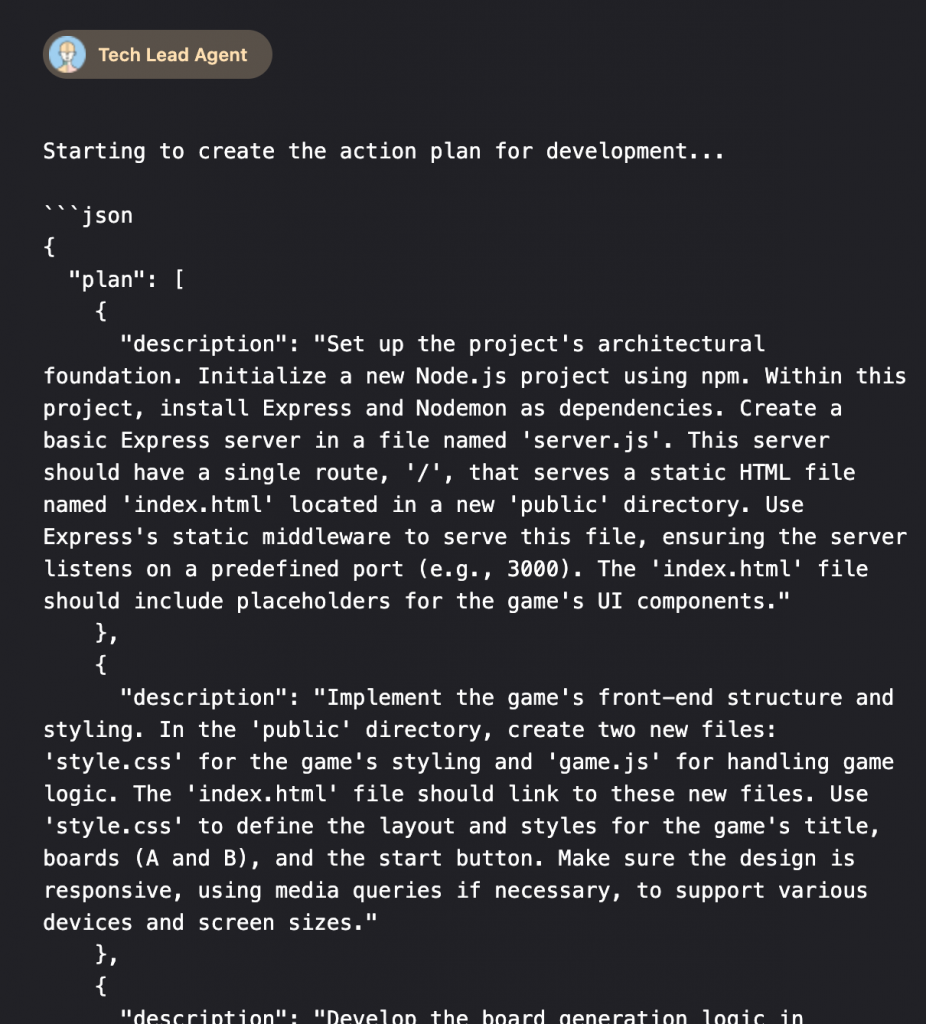Click the 'Starting to create the action plan' line
The height and width of the screenshot is (1024, 926).
pos(383,152)
